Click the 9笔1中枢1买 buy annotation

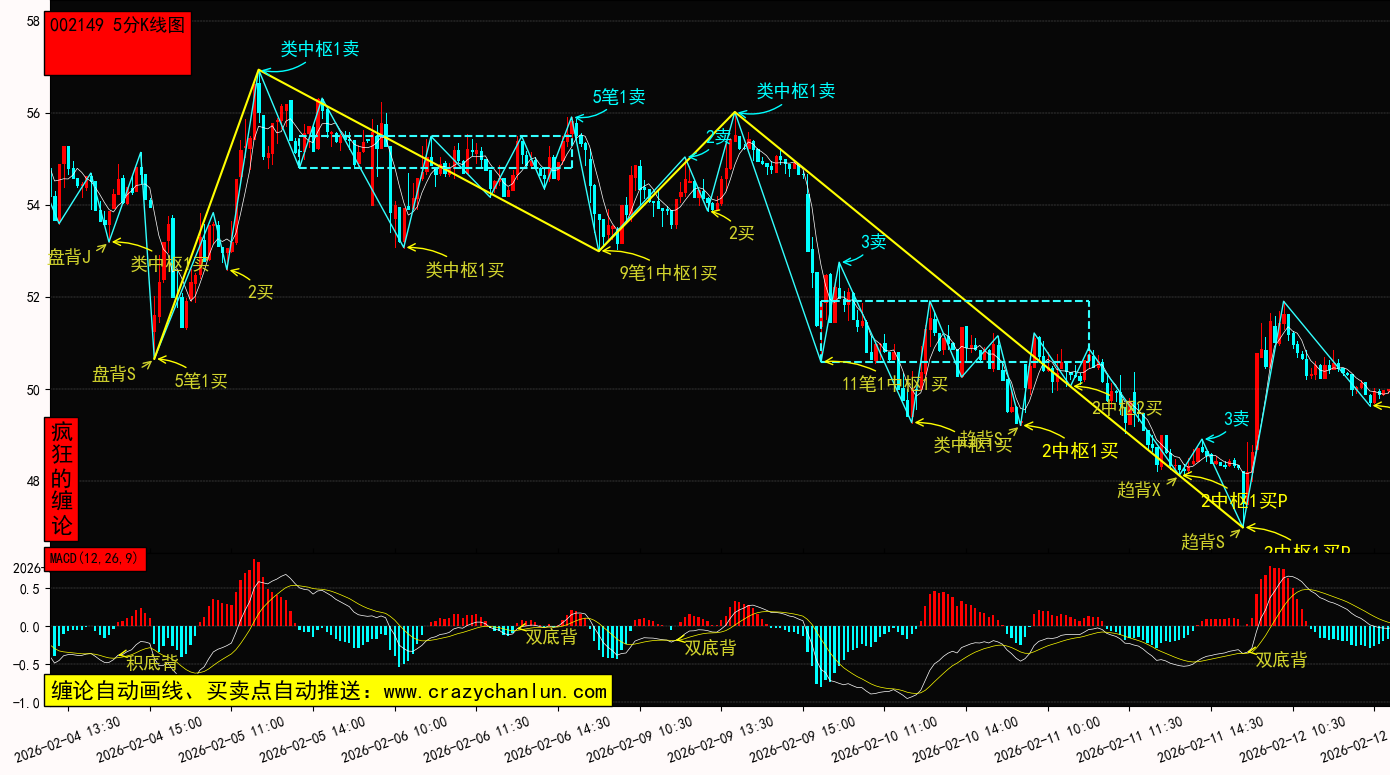668,272
